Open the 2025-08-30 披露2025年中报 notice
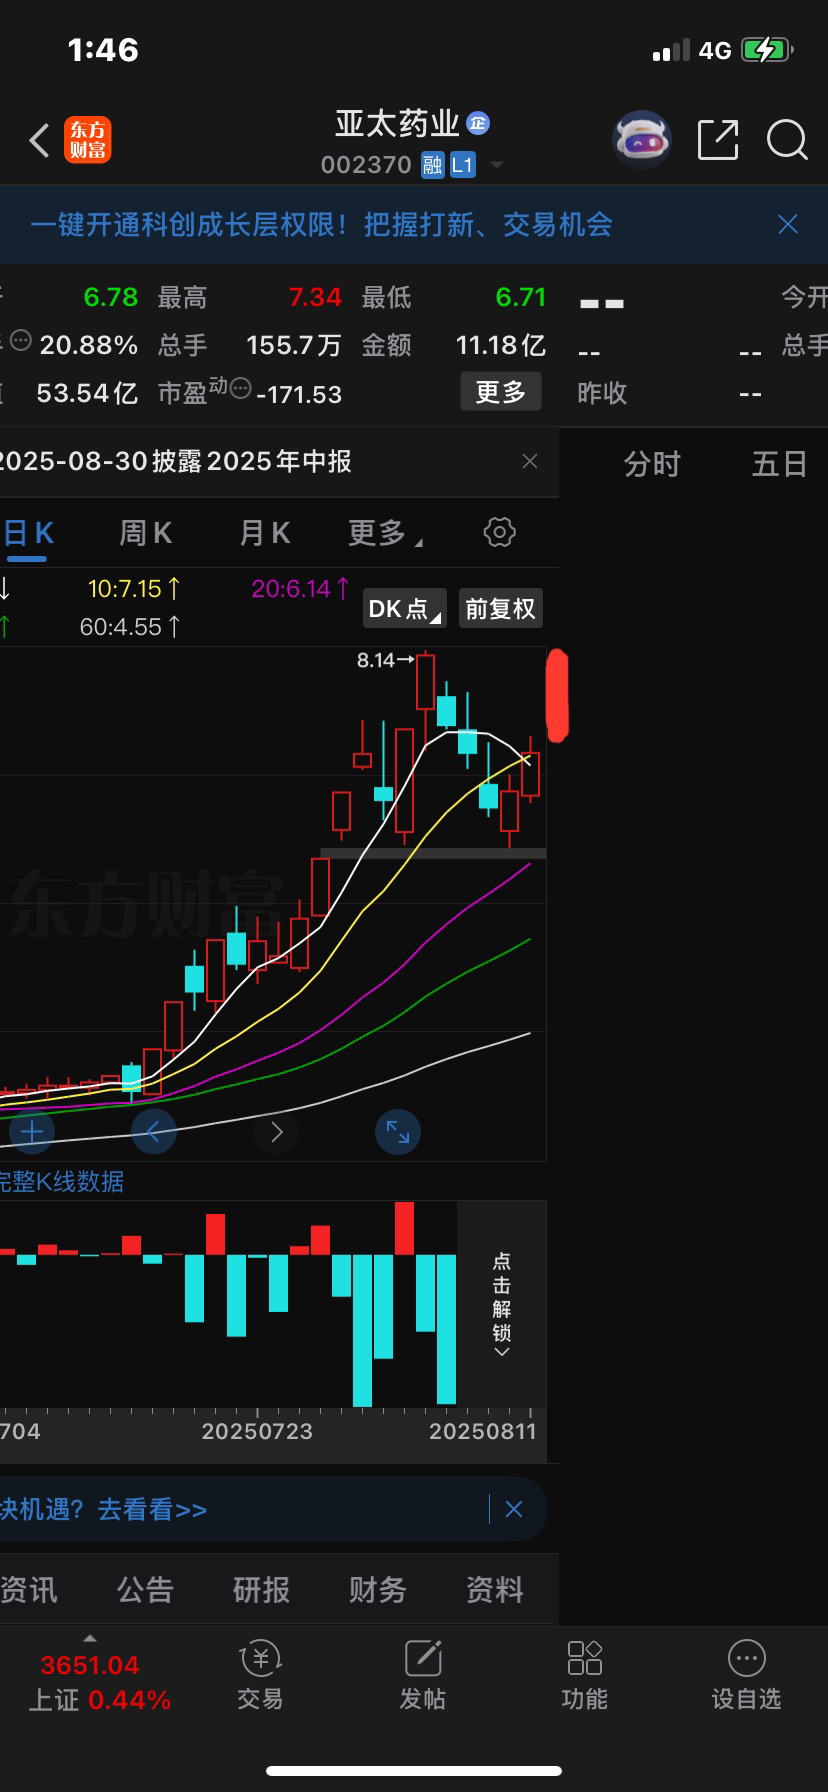The image size is (828, 1792). click(x=176, y=461)
